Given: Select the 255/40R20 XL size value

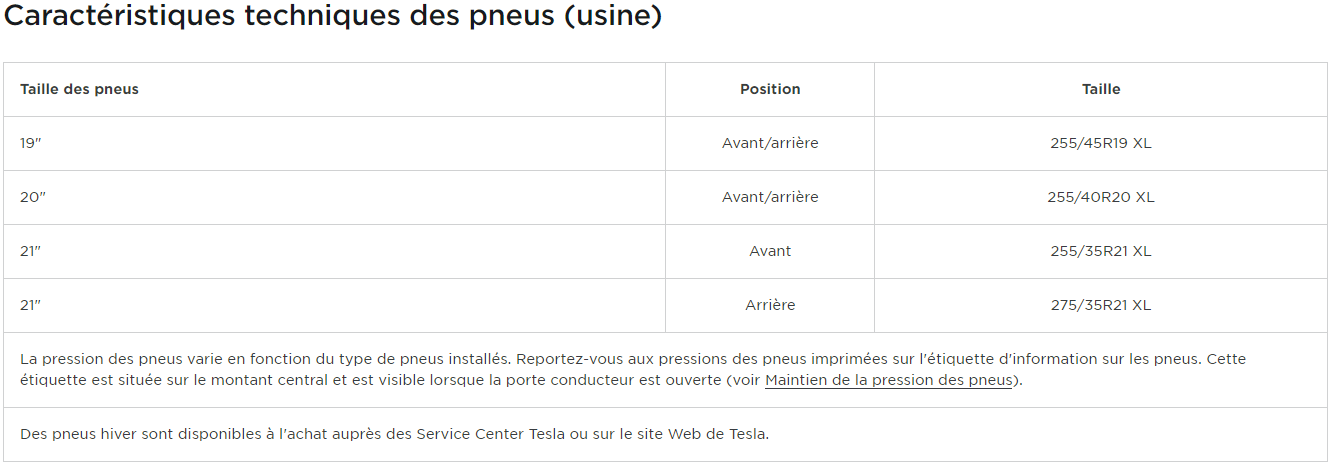Looking at the screenshot, I should tap(1101, 197).
